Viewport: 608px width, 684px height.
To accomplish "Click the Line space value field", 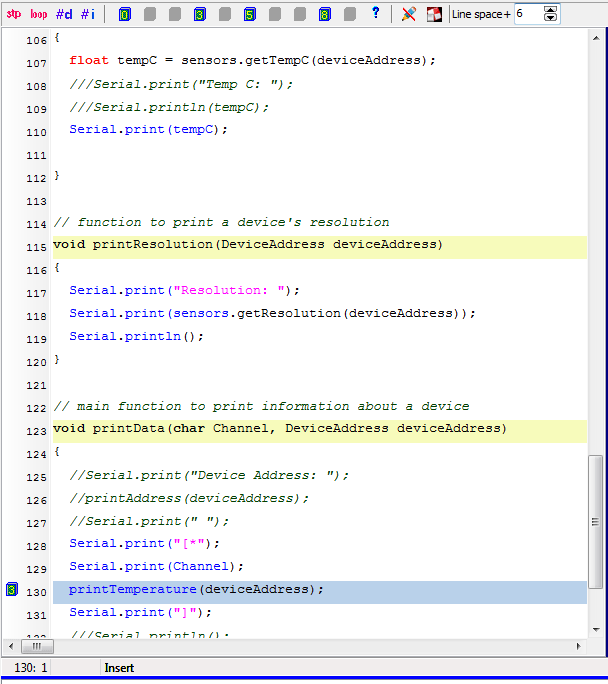I will point(529,14).
